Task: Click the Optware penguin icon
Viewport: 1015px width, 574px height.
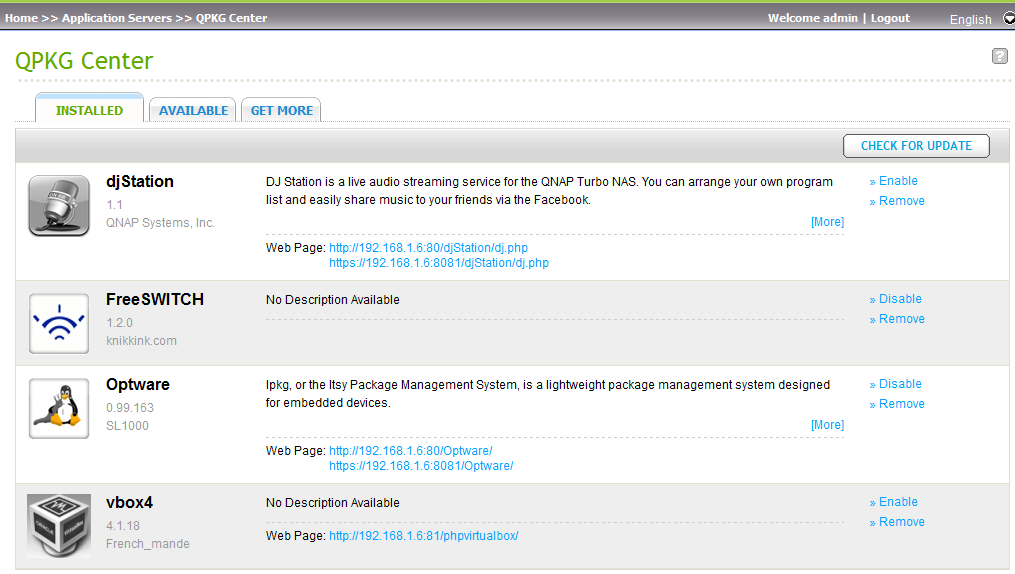Action: pos(59,408)
